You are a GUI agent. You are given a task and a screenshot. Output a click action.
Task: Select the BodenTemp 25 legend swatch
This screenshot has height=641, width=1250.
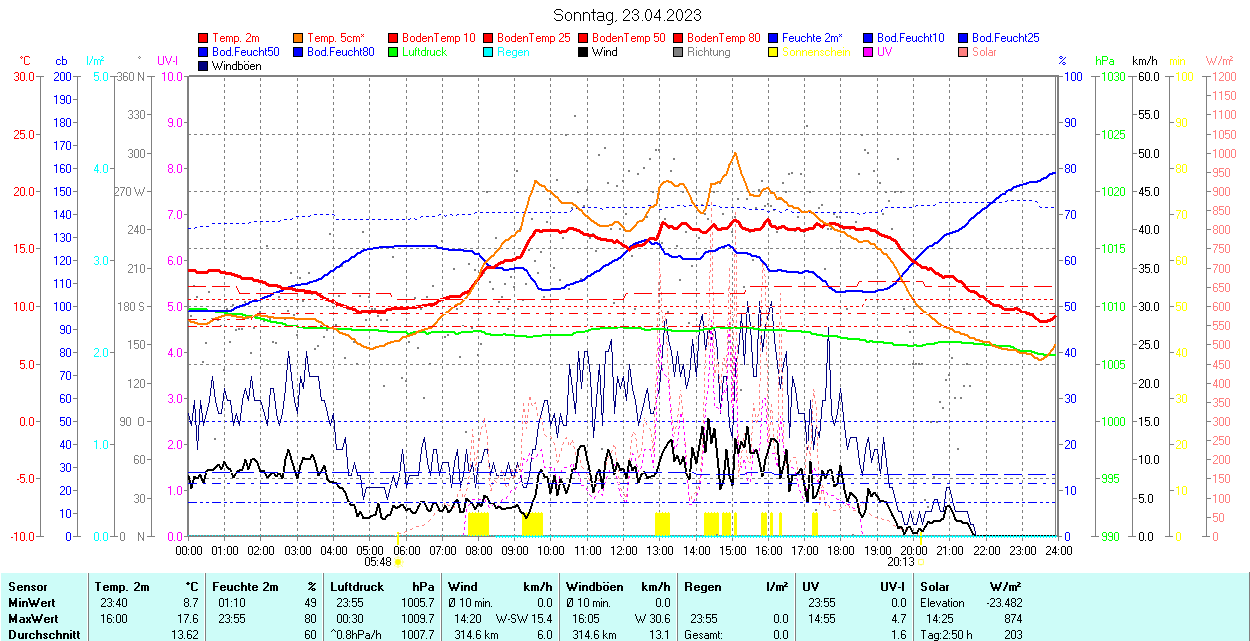point(488,38)
